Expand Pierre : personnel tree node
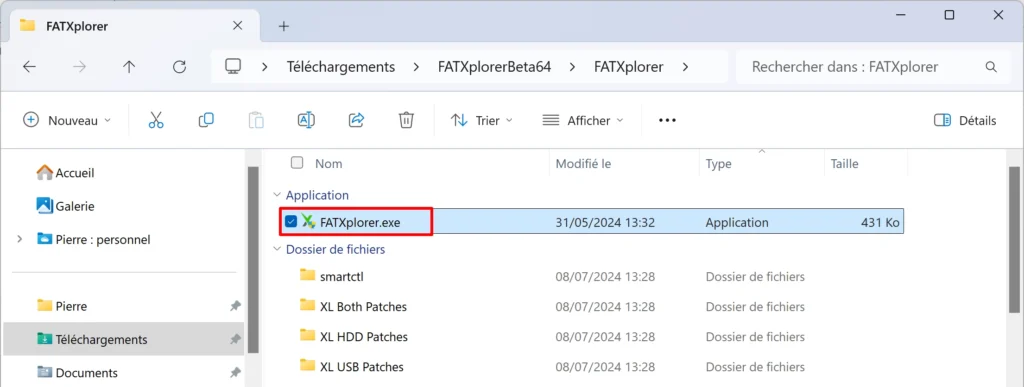The width and height of the screenshot is (1024, 387). coord(20,240)
